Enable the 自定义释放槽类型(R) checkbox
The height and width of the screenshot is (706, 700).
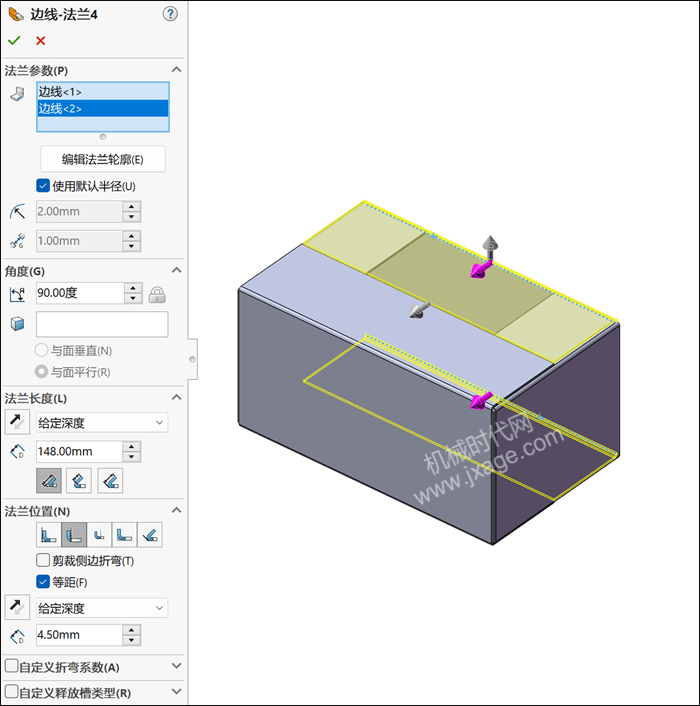[x=12, y=692]
